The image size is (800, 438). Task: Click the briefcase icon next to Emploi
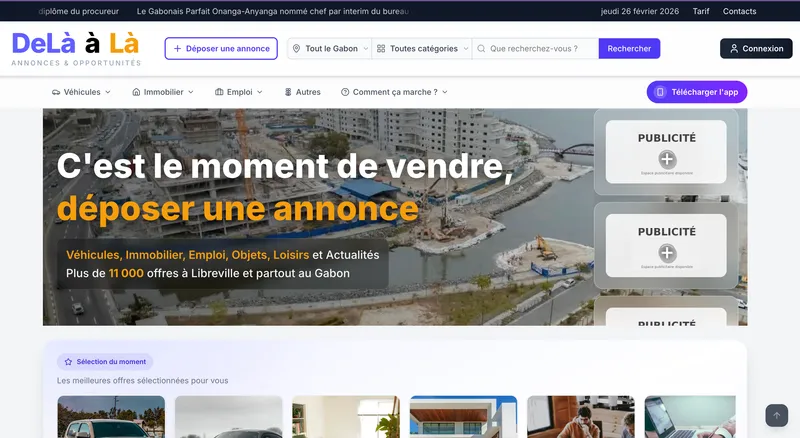click(x=219, y=92)
